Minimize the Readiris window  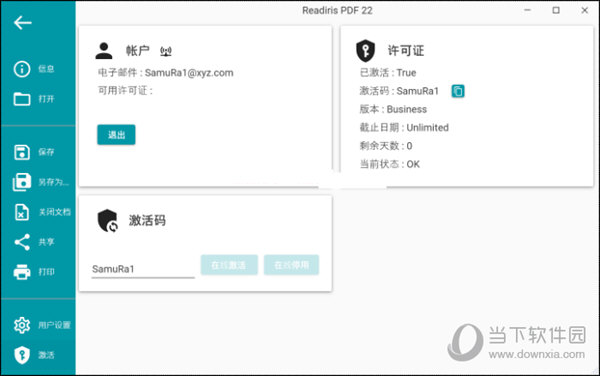point(528,10)
